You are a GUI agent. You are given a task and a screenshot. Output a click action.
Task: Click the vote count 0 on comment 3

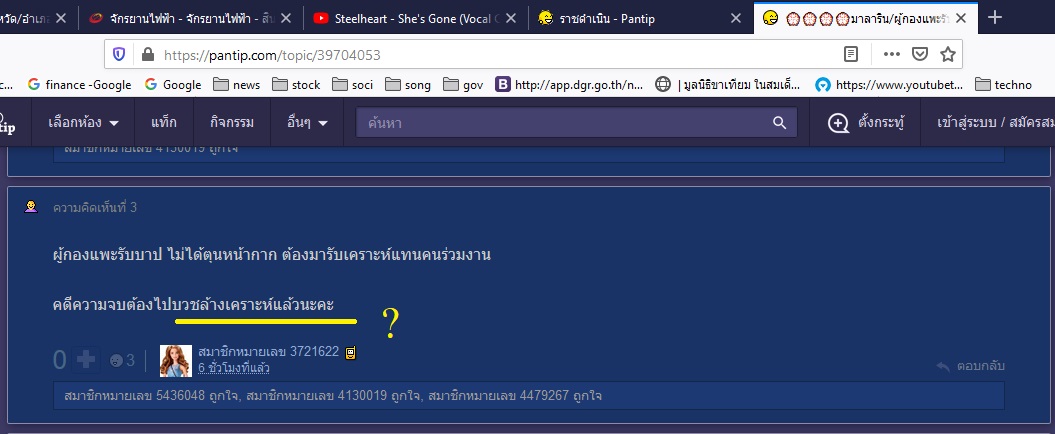[60, 361]
